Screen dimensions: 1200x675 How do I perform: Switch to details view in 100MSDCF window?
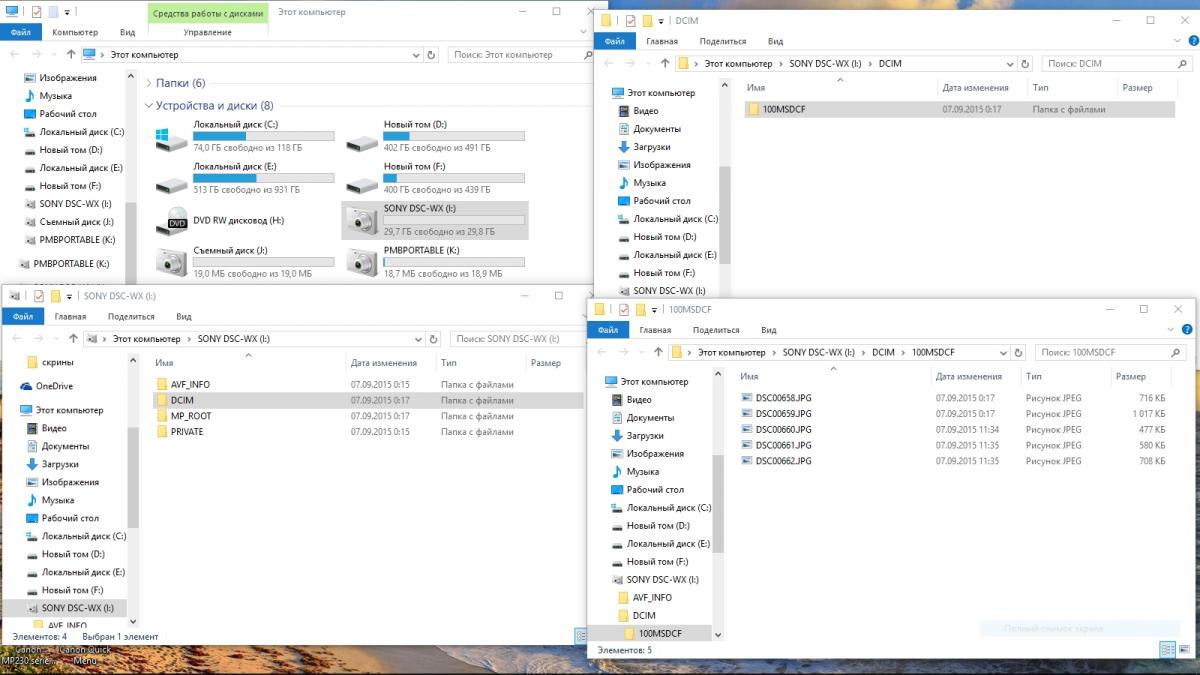(x=1166, y=649)
